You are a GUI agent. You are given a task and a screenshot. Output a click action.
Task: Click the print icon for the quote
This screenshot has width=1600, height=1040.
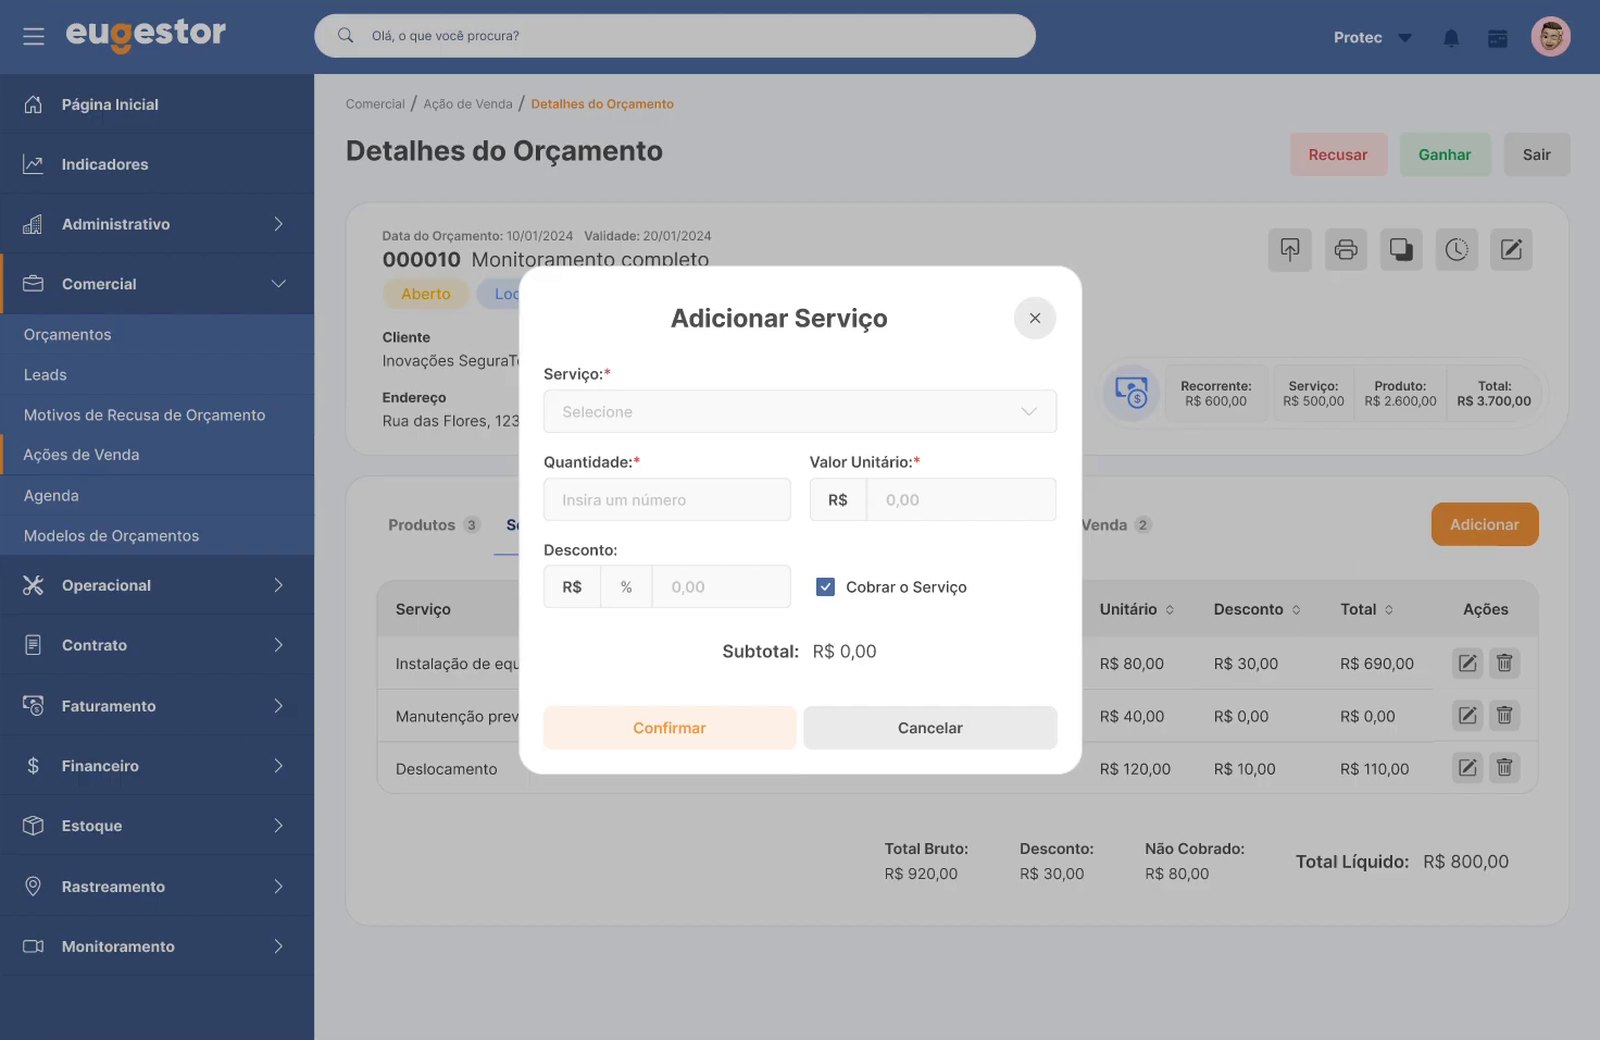(x=1346, y=250)
